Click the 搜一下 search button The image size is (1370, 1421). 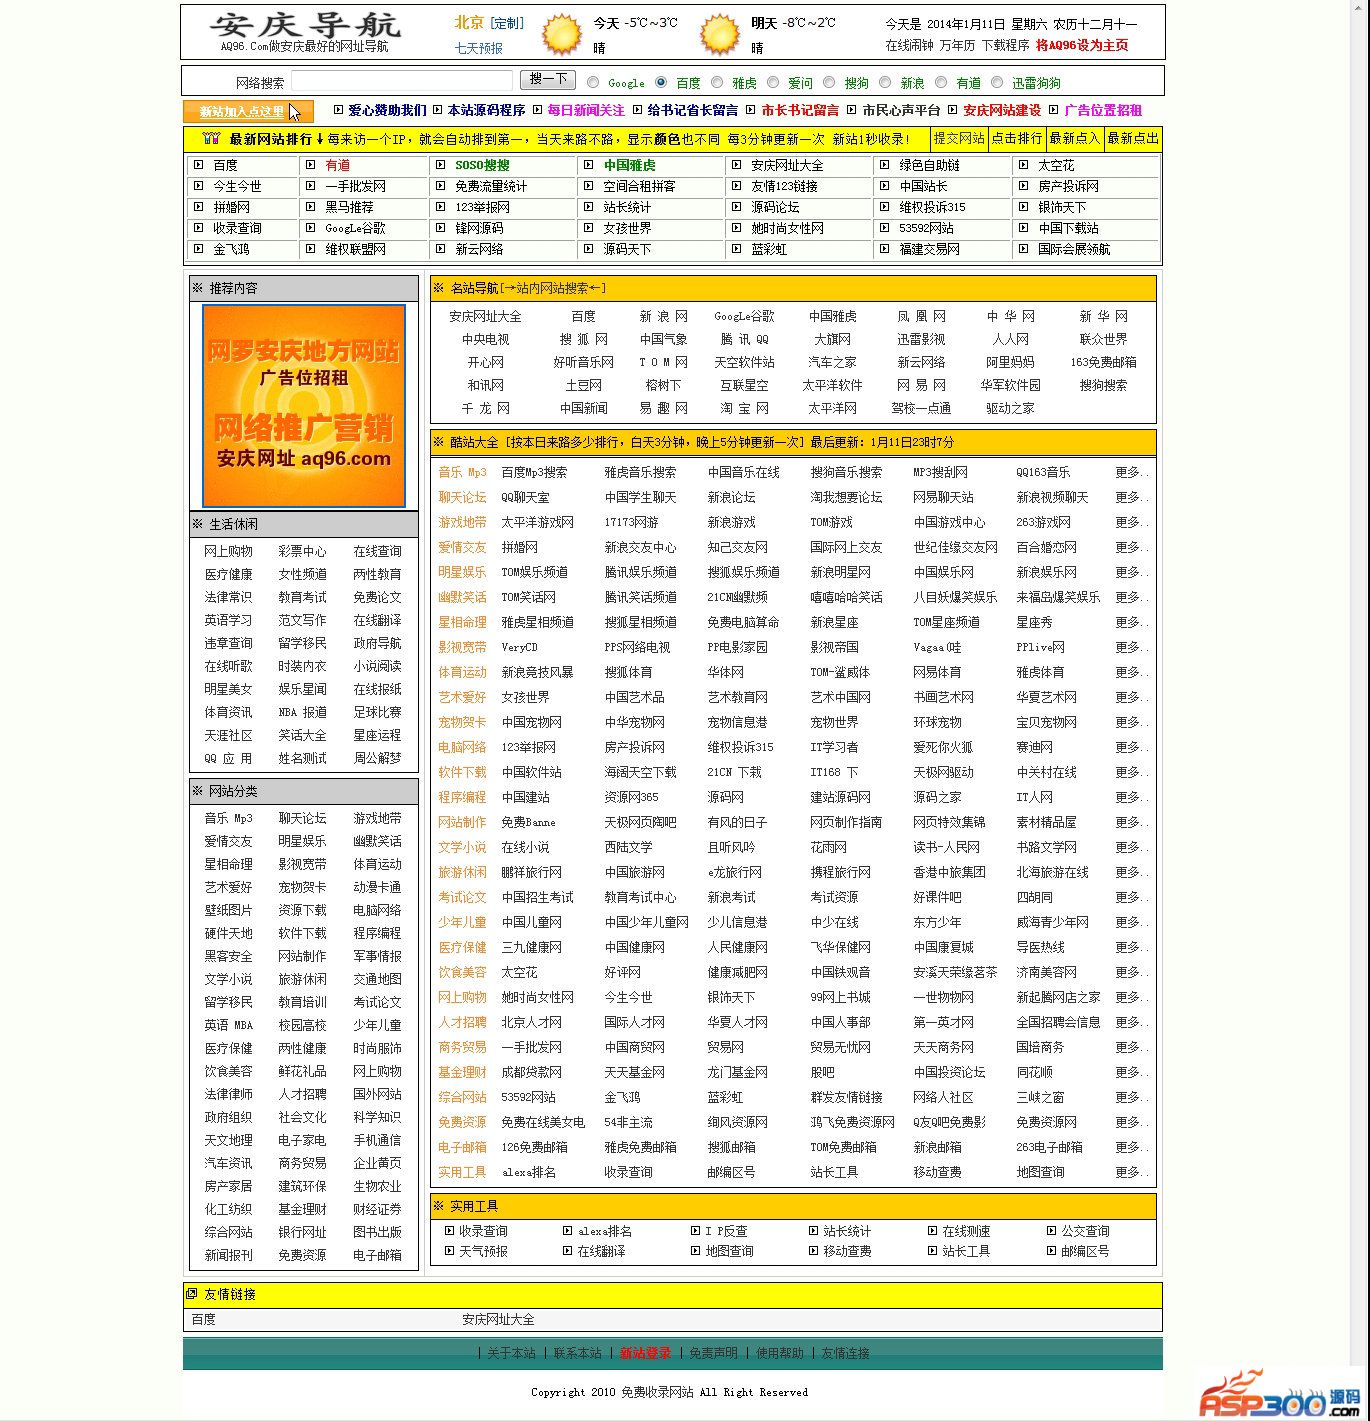[548, 80]
